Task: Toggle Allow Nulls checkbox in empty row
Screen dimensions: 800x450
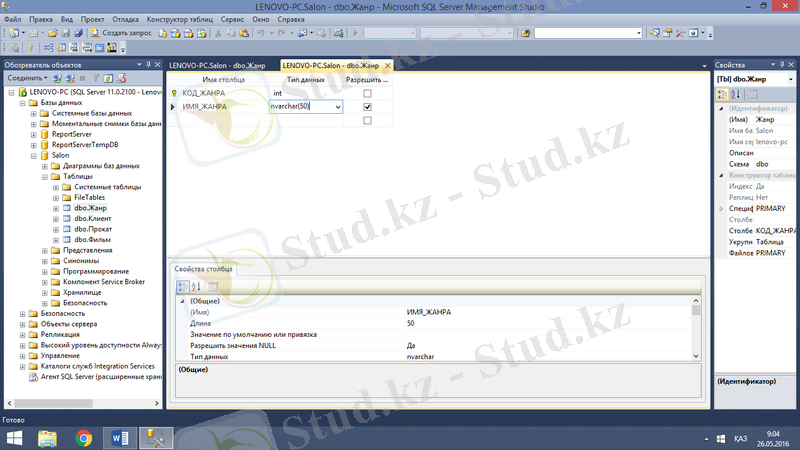Action: (x=367, y=120)
